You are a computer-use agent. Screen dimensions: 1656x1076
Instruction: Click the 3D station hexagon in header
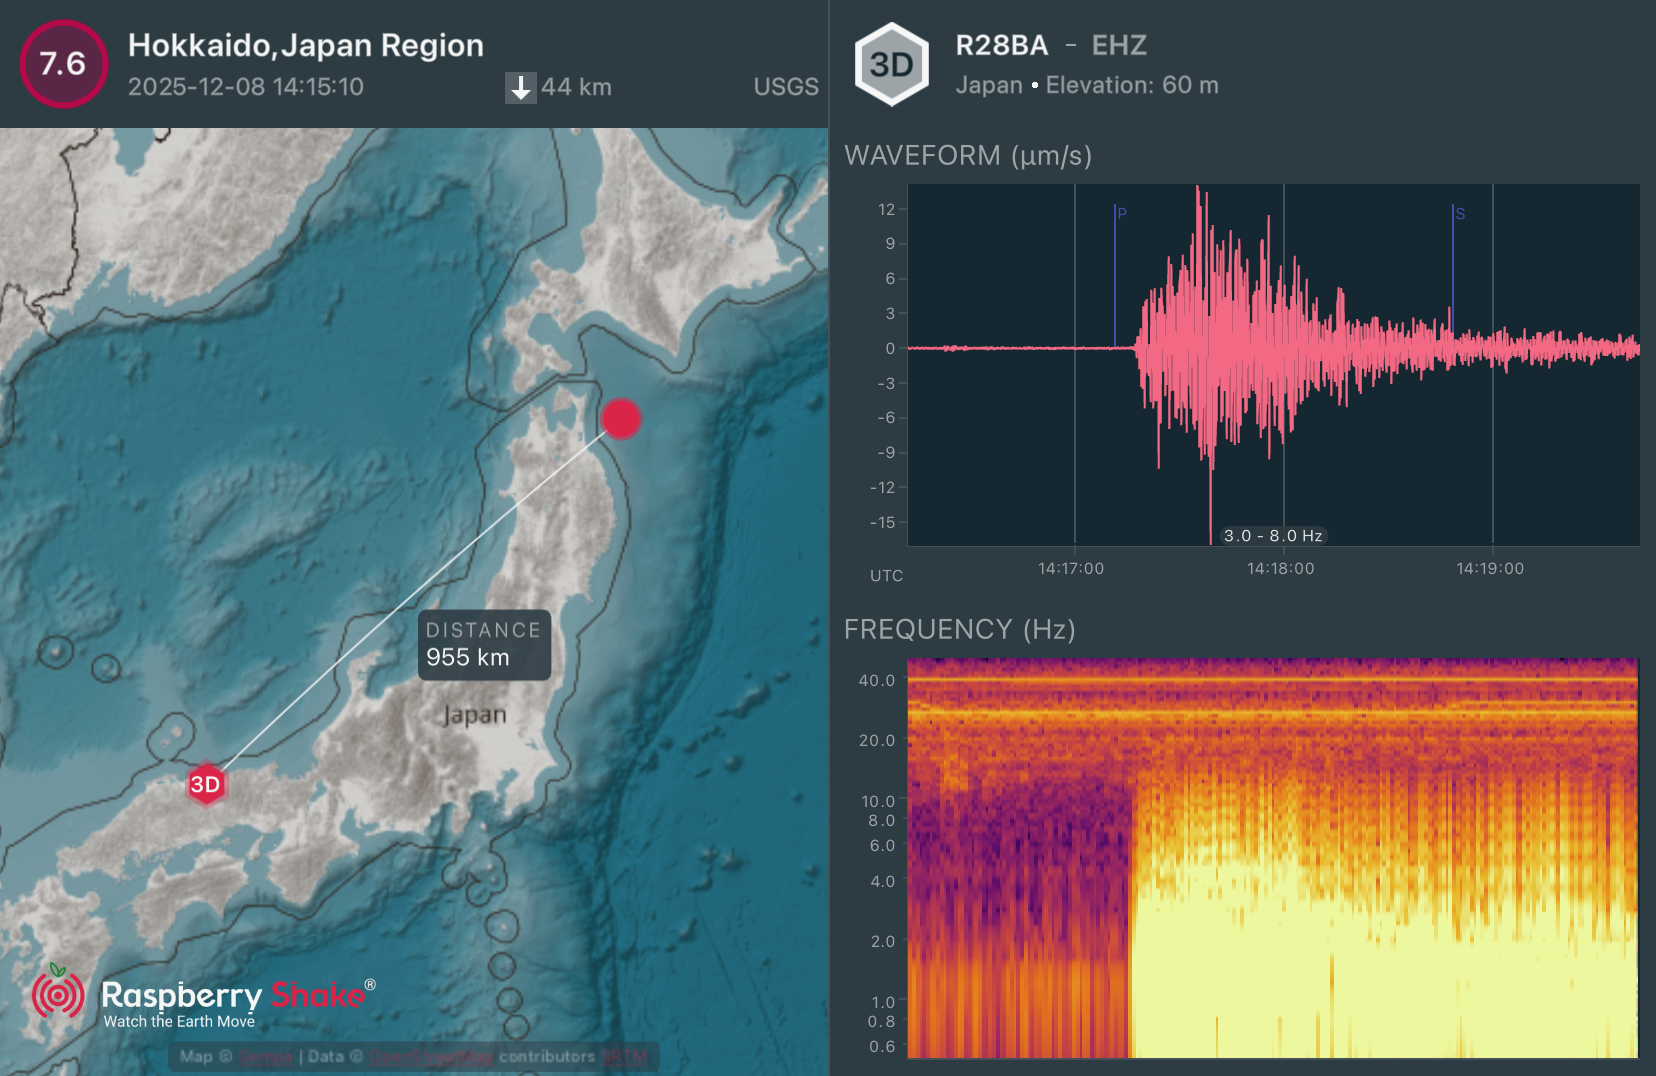click(x=891, y=65)
